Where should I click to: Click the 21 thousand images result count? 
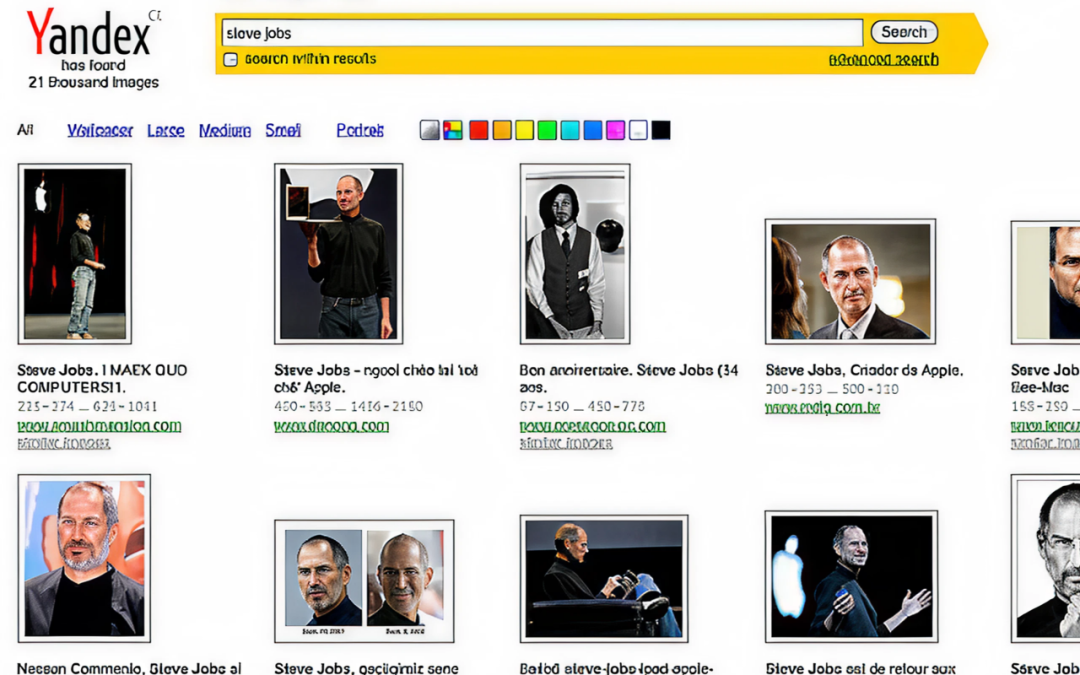(93, 83)
